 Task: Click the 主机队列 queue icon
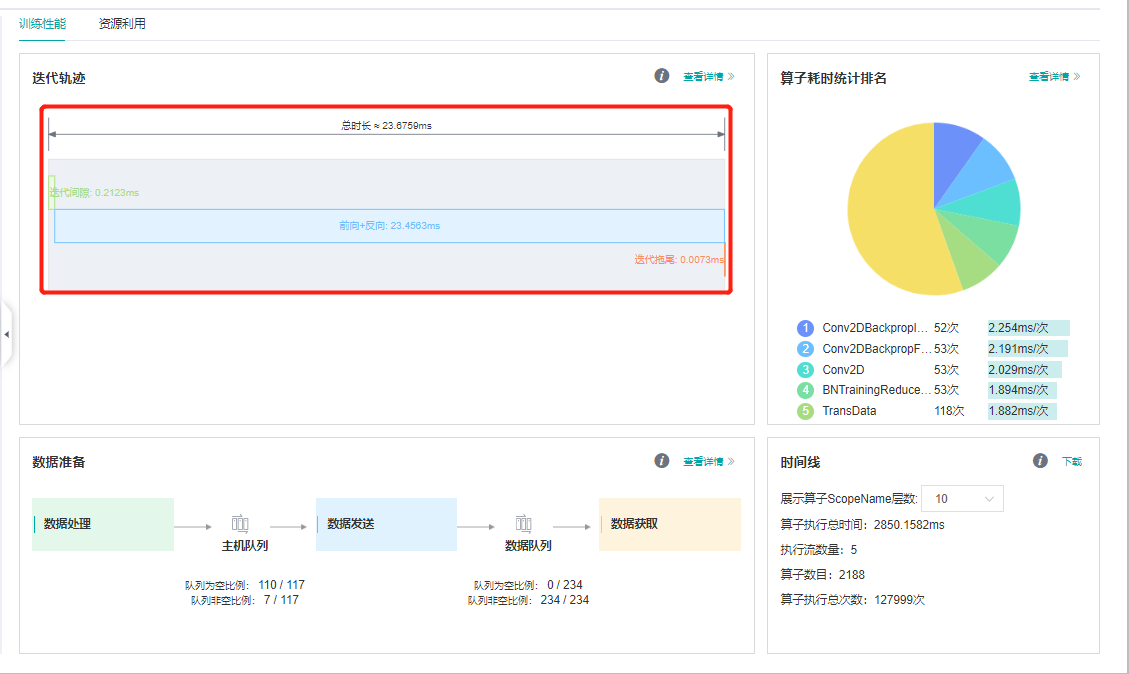[240, 523]
